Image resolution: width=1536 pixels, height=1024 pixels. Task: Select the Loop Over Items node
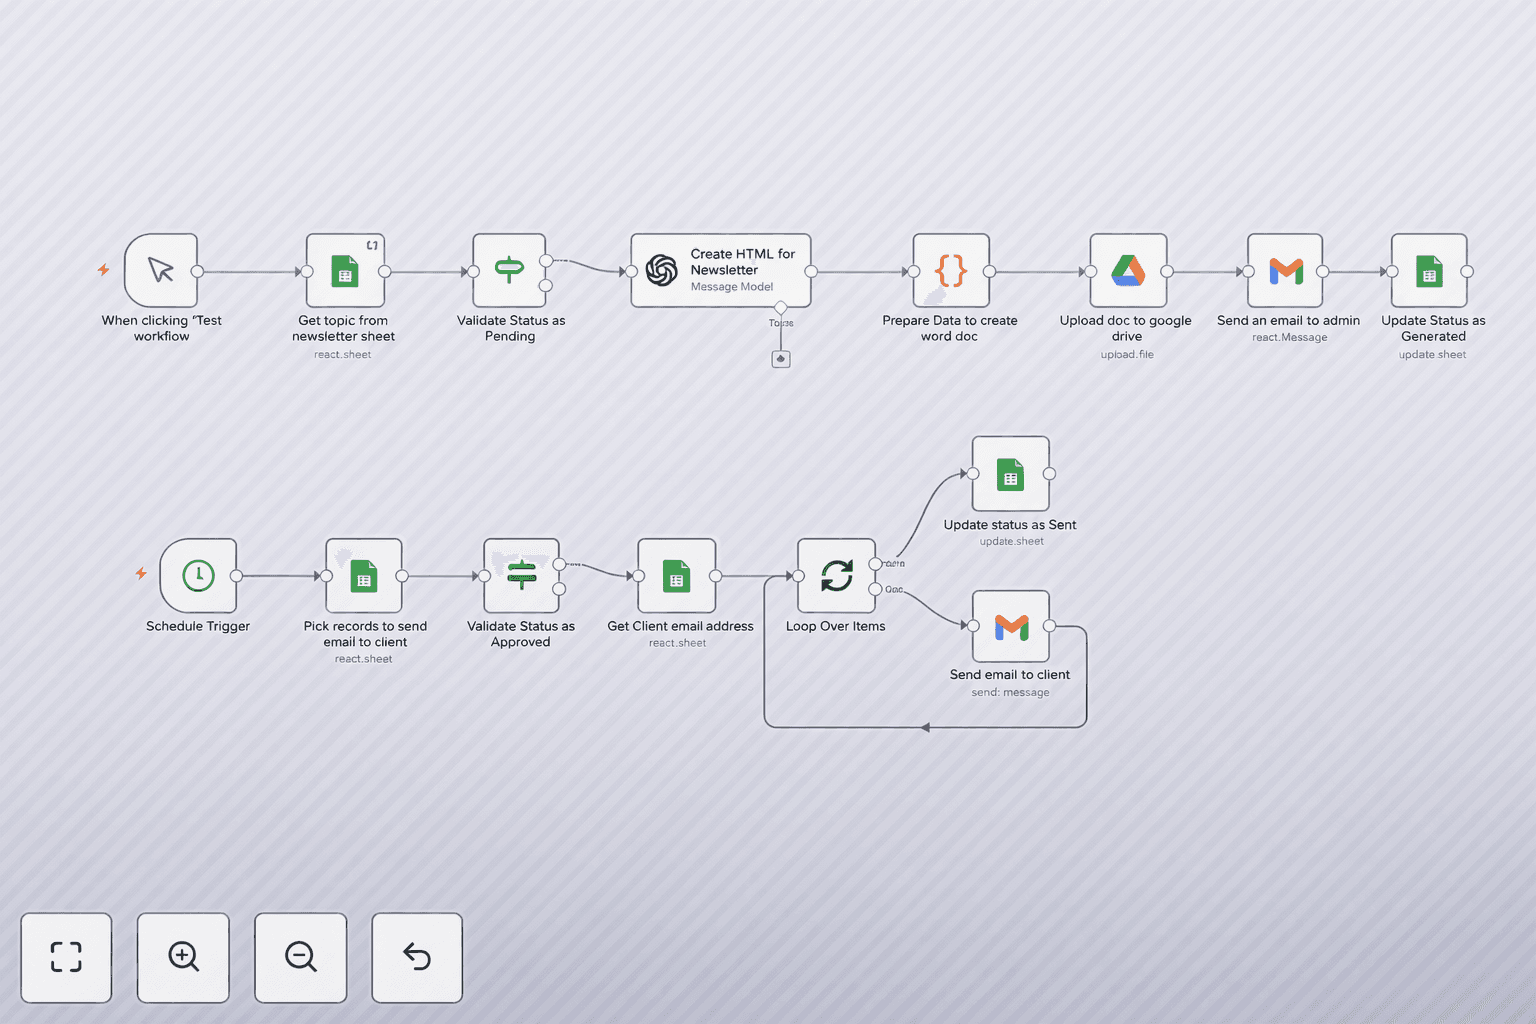(x=834, y=576)
